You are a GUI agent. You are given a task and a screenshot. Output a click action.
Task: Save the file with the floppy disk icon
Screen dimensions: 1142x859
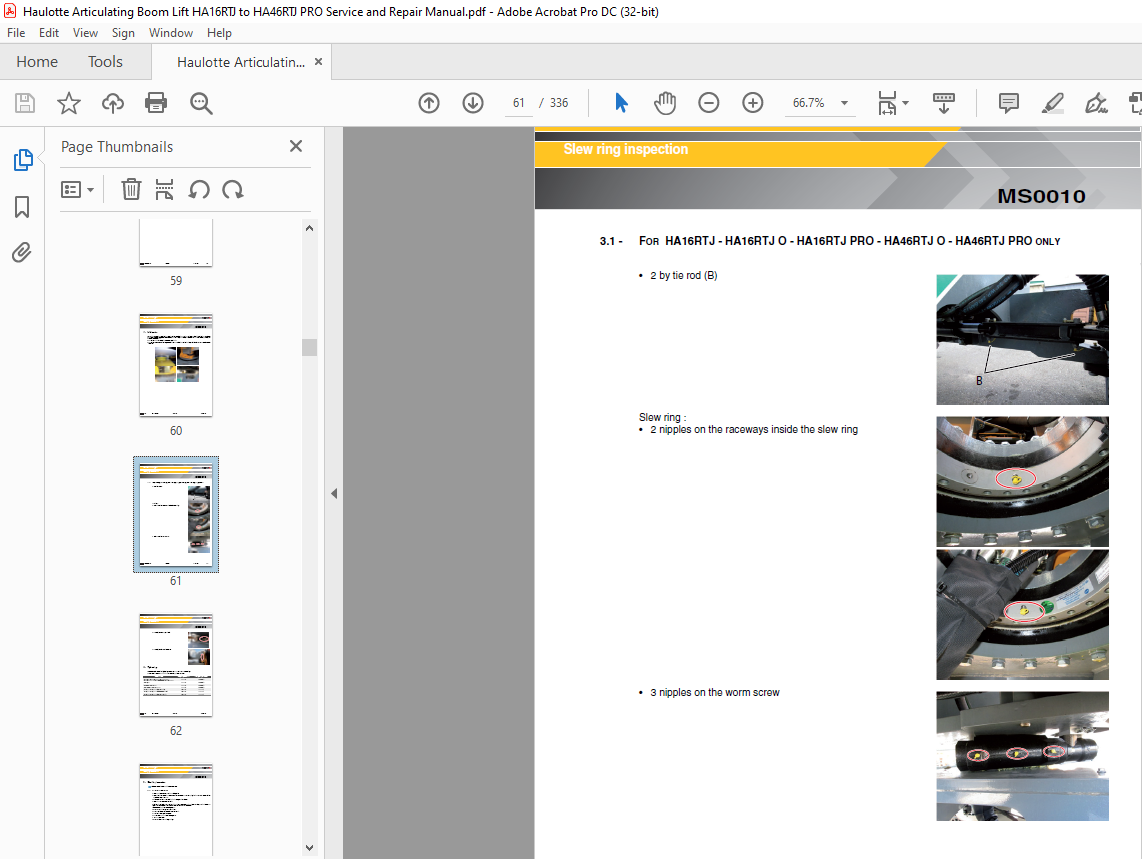(x=25, y=103)
